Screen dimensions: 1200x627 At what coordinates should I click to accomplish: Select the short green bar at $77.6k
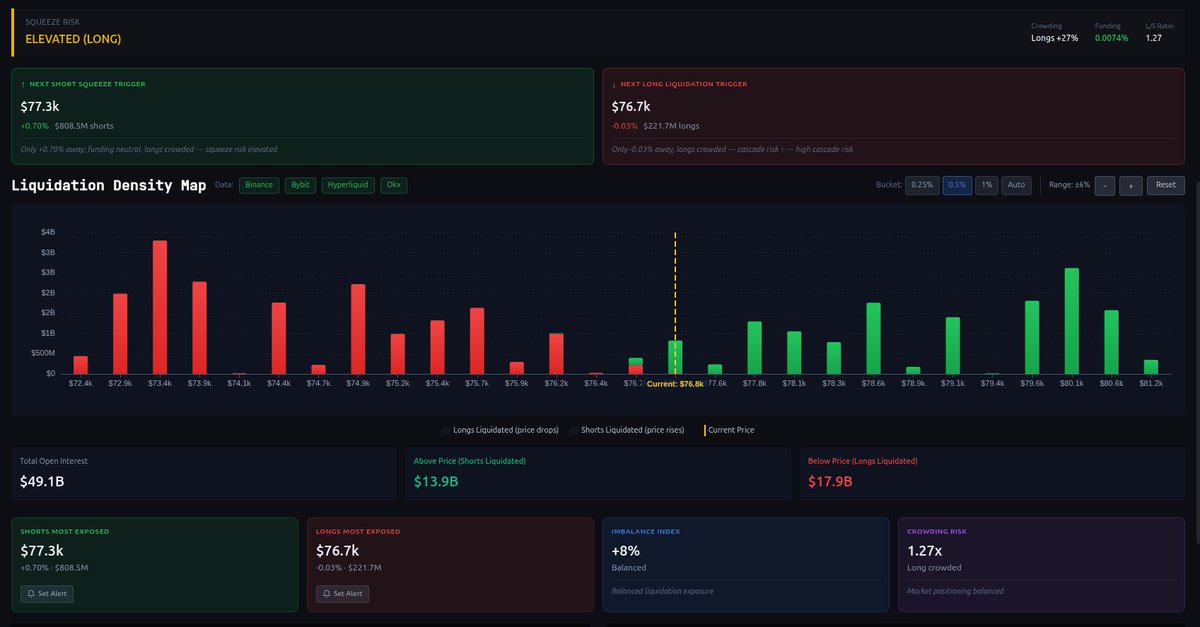[715, 369]
